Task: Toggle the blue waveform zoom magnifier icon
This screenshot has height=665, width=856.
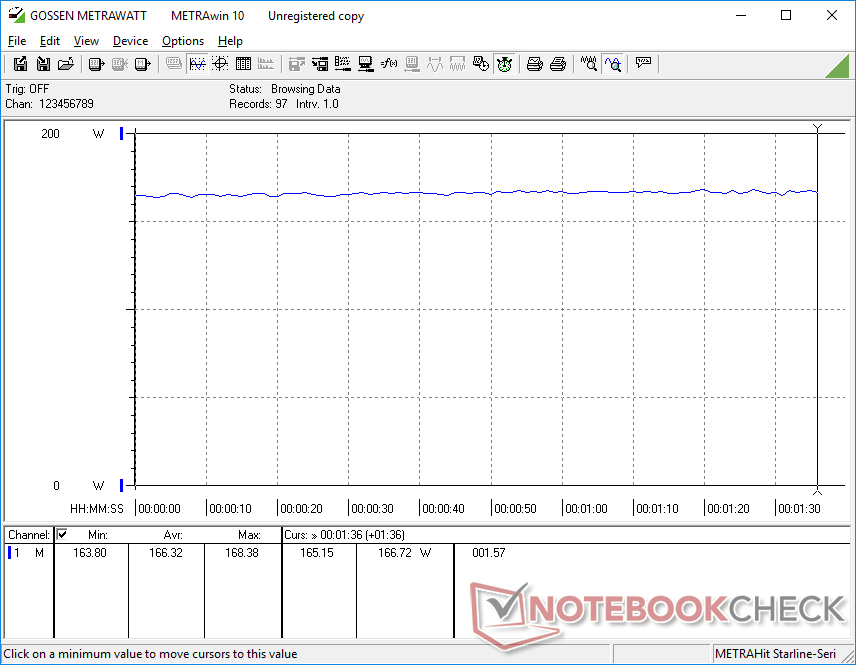Action: (x=613, y=64)
